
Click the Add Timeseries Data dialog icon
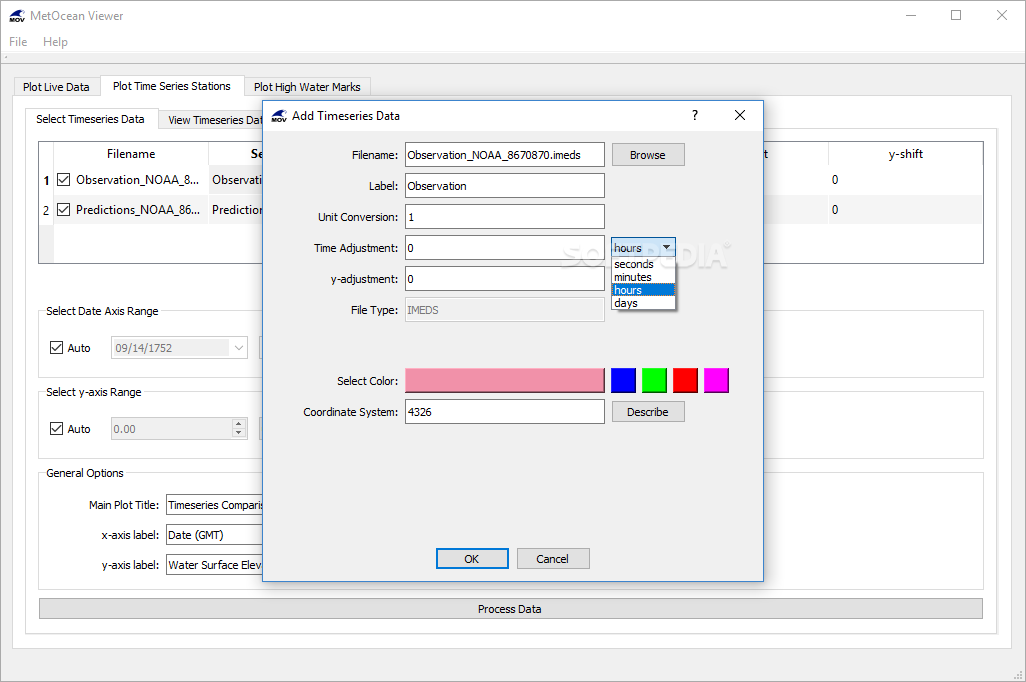[279, 116]
